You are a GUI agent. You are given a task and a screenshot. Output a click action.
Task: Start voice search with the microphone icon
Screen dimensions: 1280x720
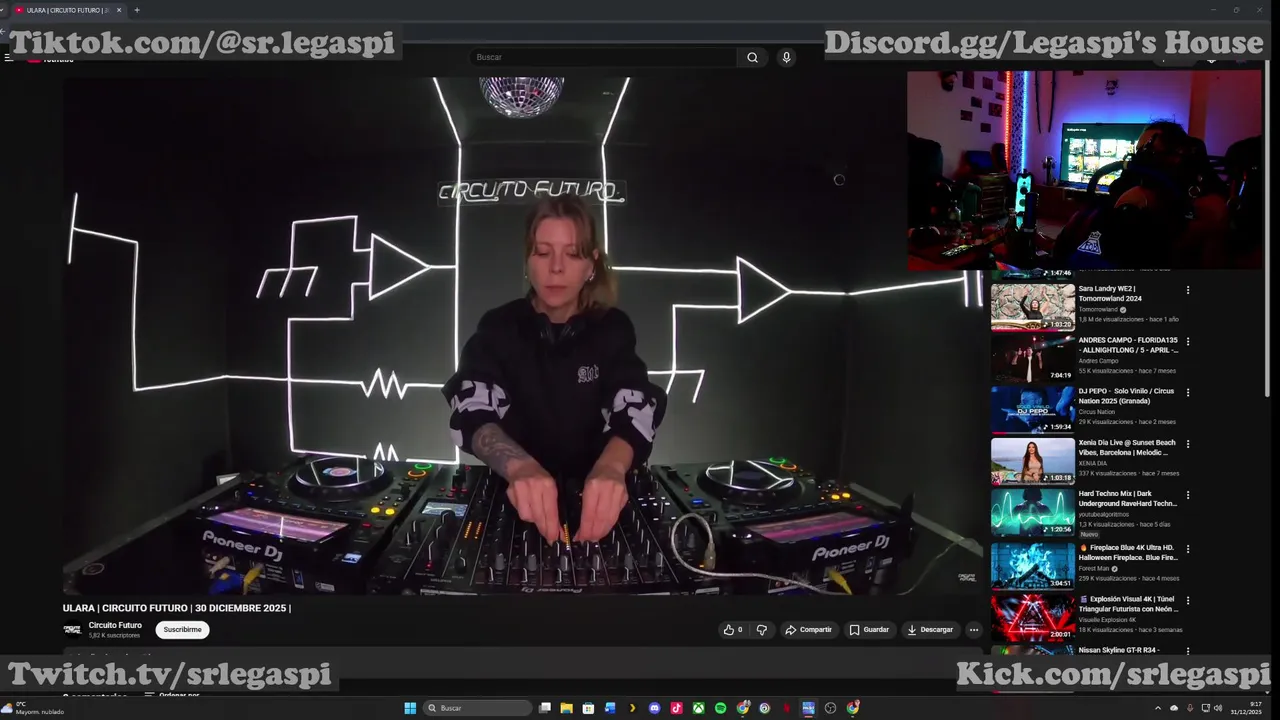[x=786, y=57]
